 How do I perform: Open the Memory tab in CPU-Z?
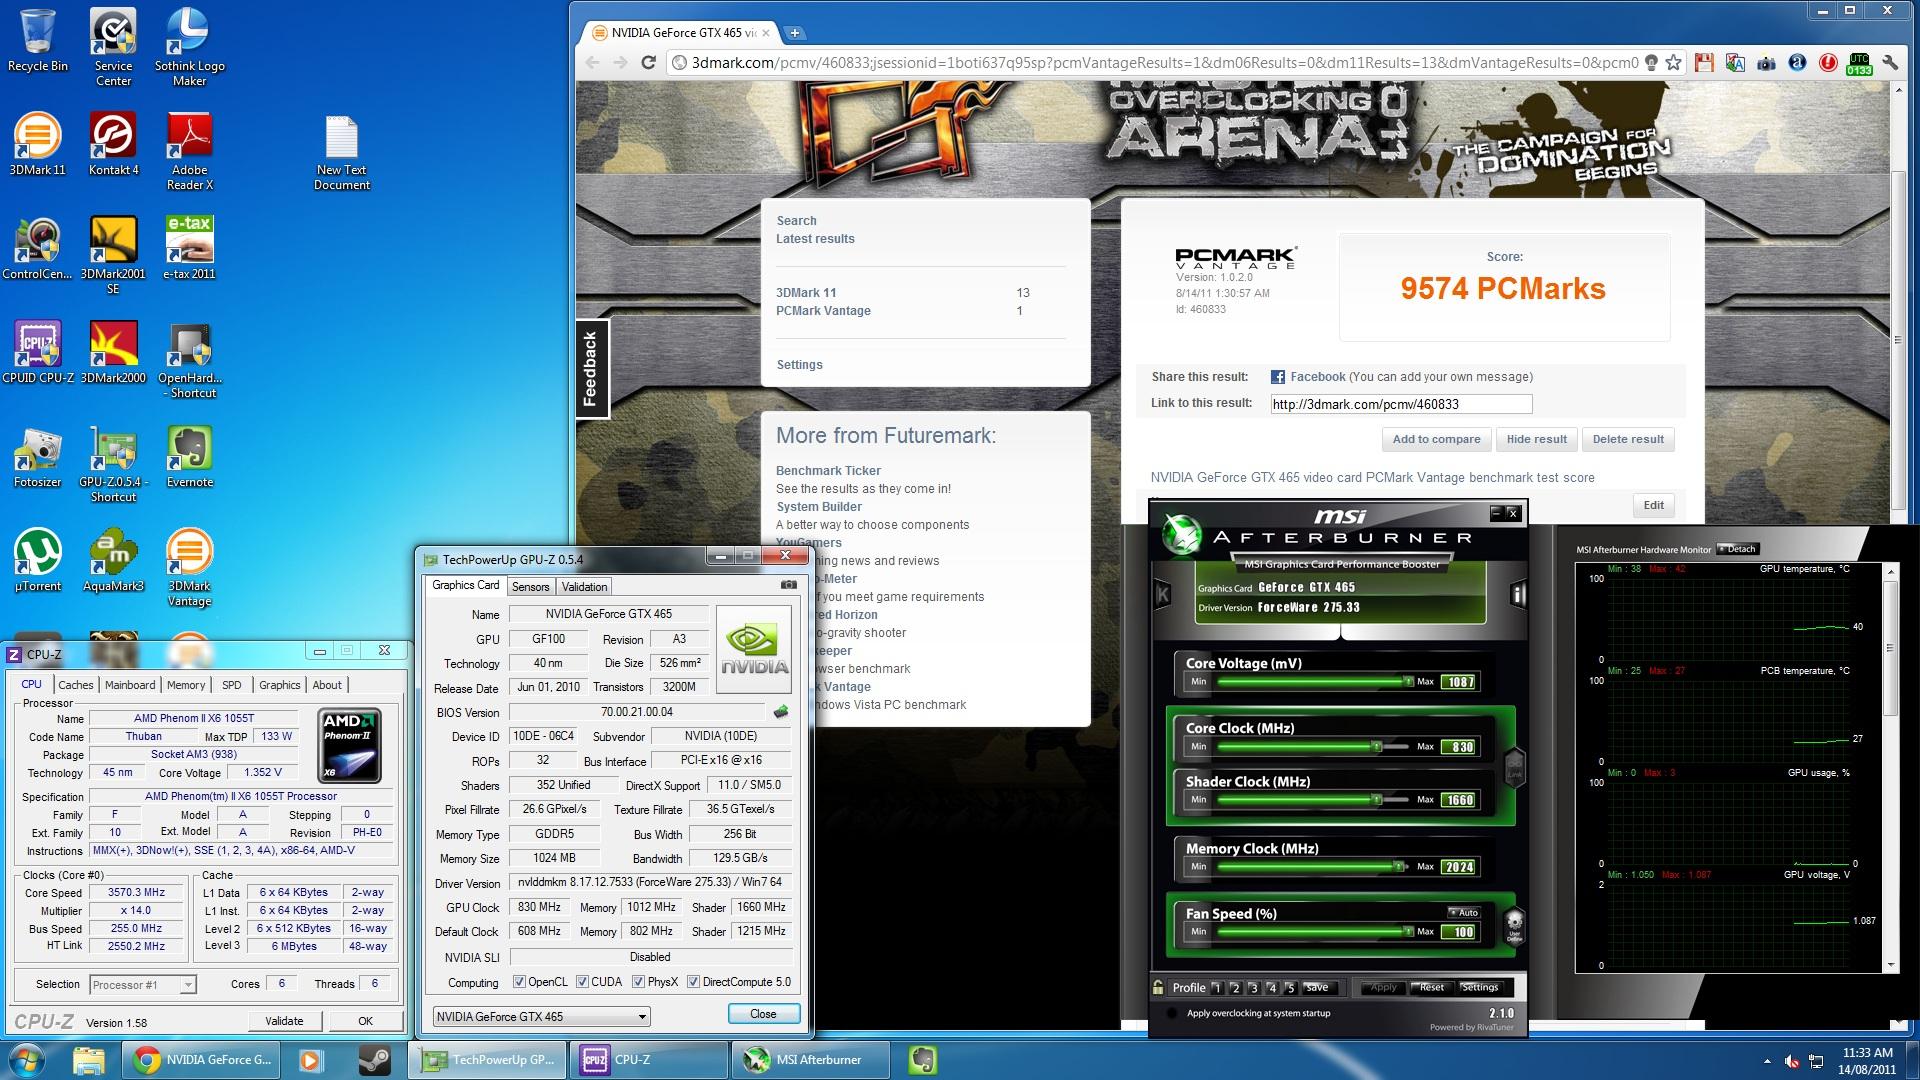186,685
